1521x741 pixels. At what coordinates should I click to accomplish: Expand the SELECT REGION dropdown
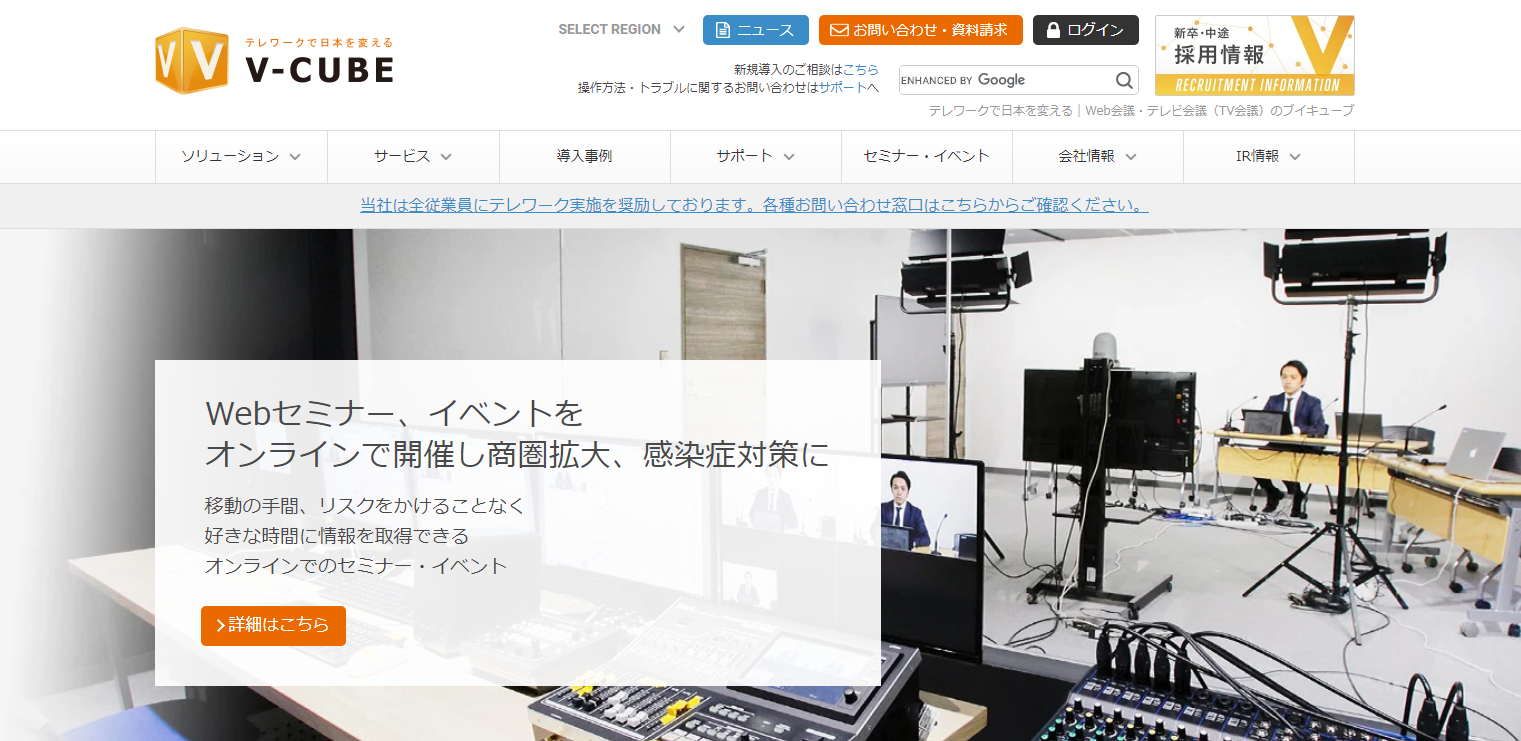tap(679, 29)
